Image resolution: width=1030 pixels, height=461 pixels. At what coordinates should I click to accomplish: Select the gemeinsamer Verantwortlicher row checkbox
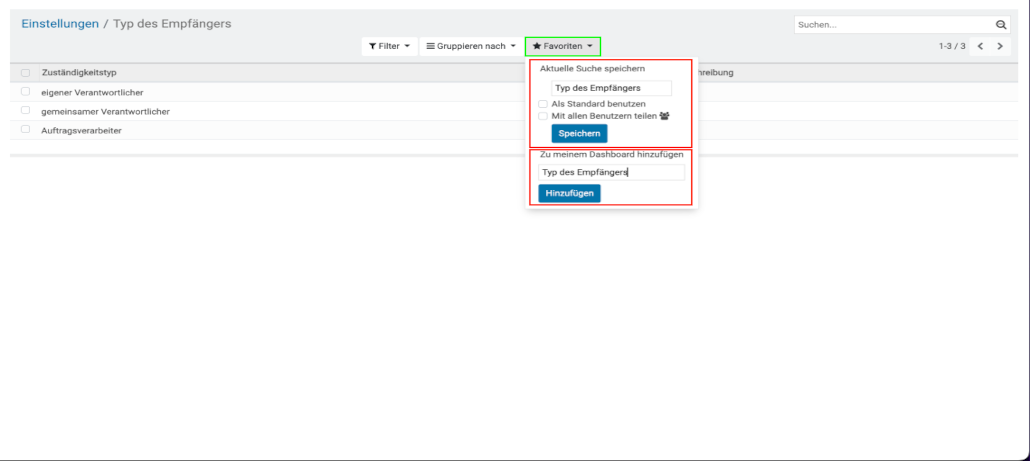click(25, 111)
